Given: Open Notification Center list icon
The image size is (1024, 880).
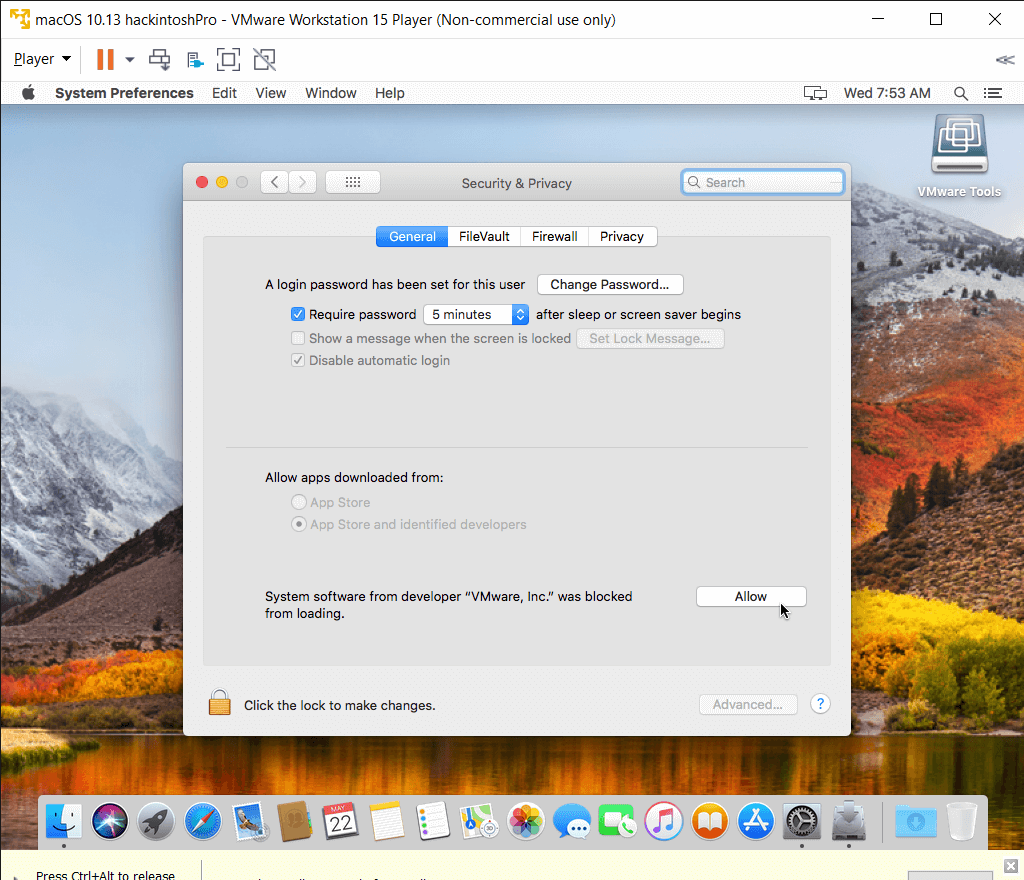Looking at the screenshot, I should (993, 93).
